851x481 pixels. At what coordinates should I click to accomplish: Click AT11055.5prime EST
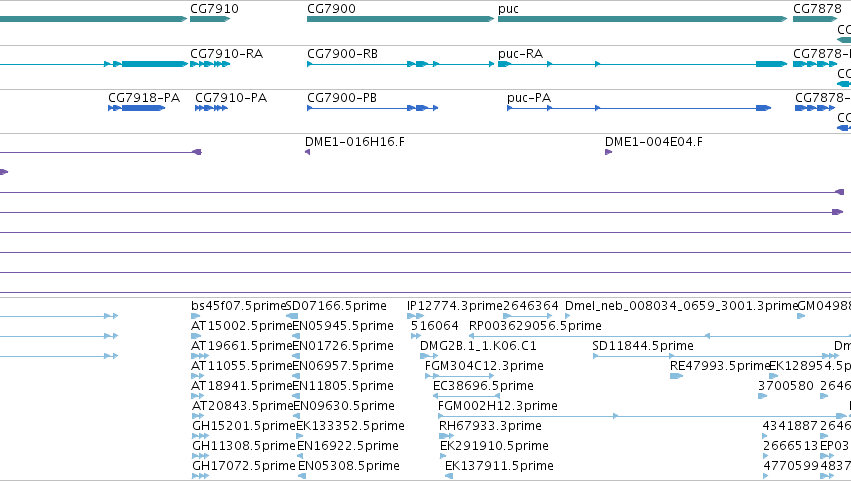[242, 366]
